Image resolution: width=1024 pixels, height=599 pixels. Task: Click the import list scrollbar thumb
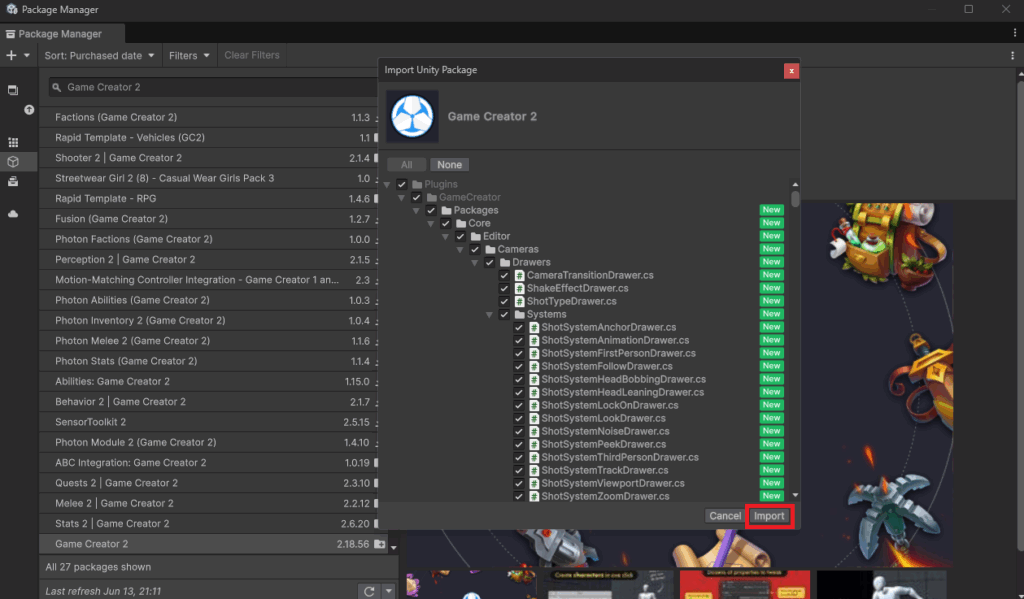[x=795, y=199]
